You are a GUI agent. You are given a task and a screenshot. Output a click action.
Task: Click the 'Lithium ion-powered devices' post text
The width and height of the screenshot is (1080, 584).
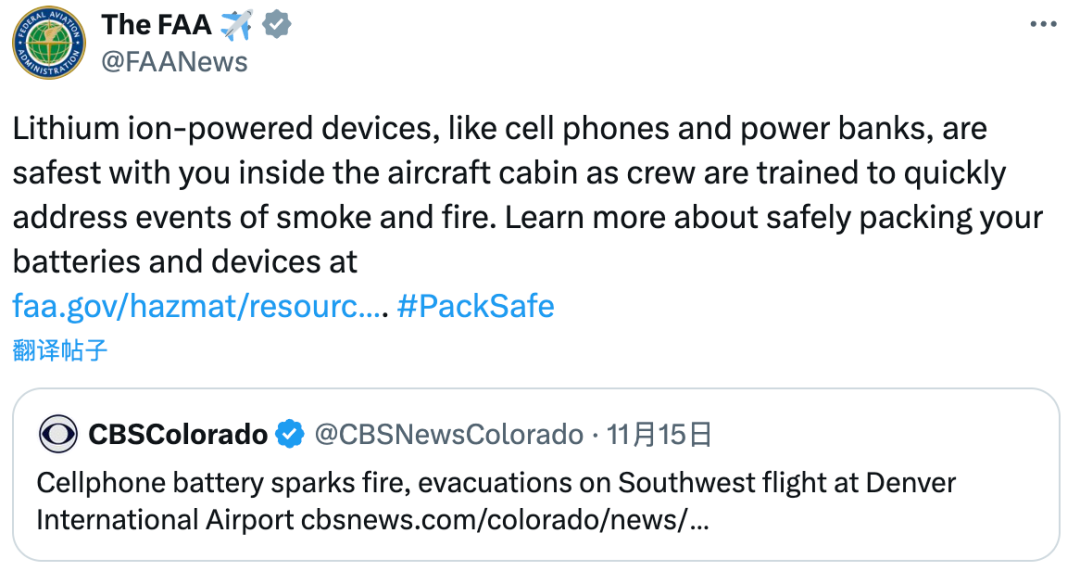226,129
